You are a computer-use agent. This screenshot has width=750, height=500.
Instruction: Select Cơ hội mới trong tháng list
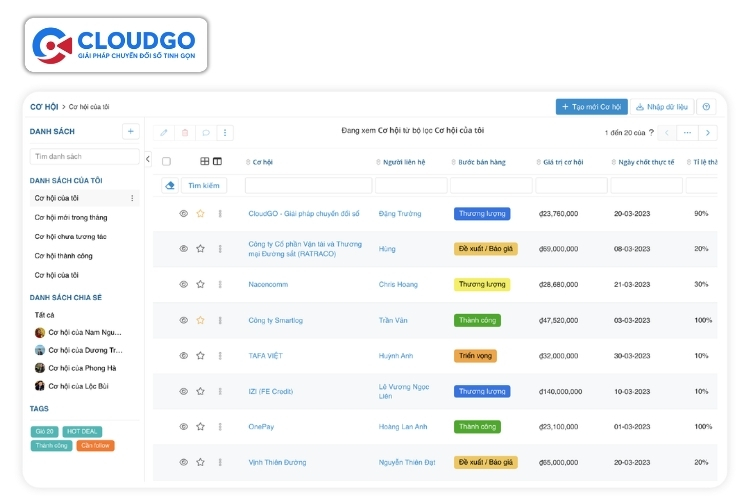(71, 217)
